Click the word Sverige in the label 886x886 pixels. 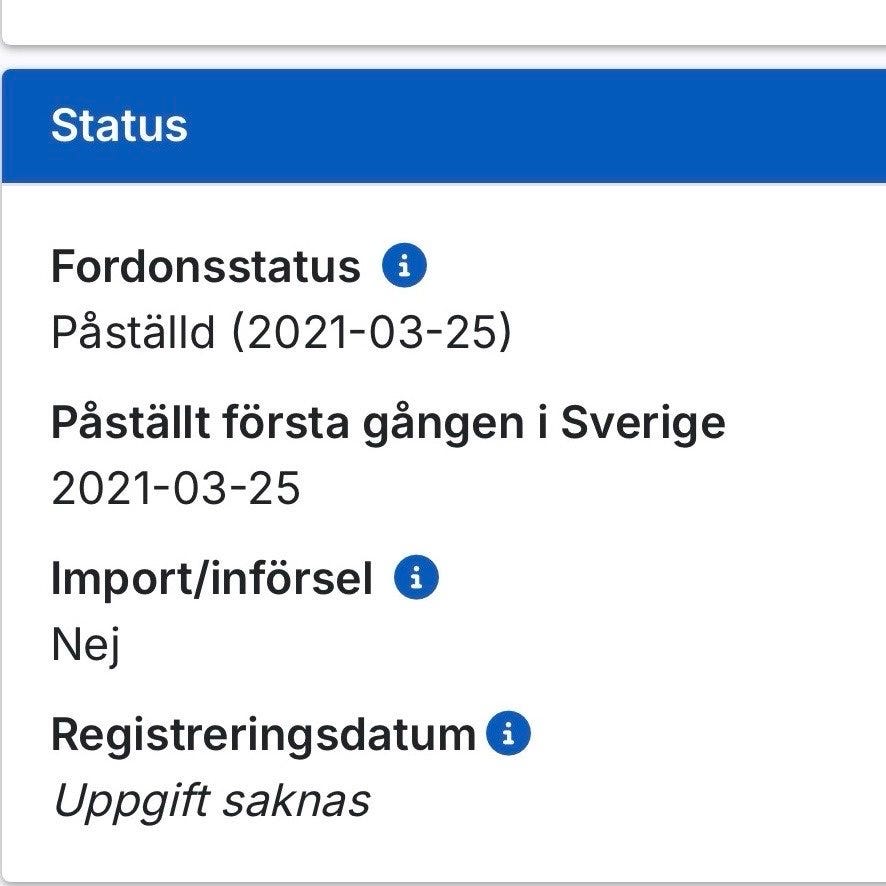[643, 424]
